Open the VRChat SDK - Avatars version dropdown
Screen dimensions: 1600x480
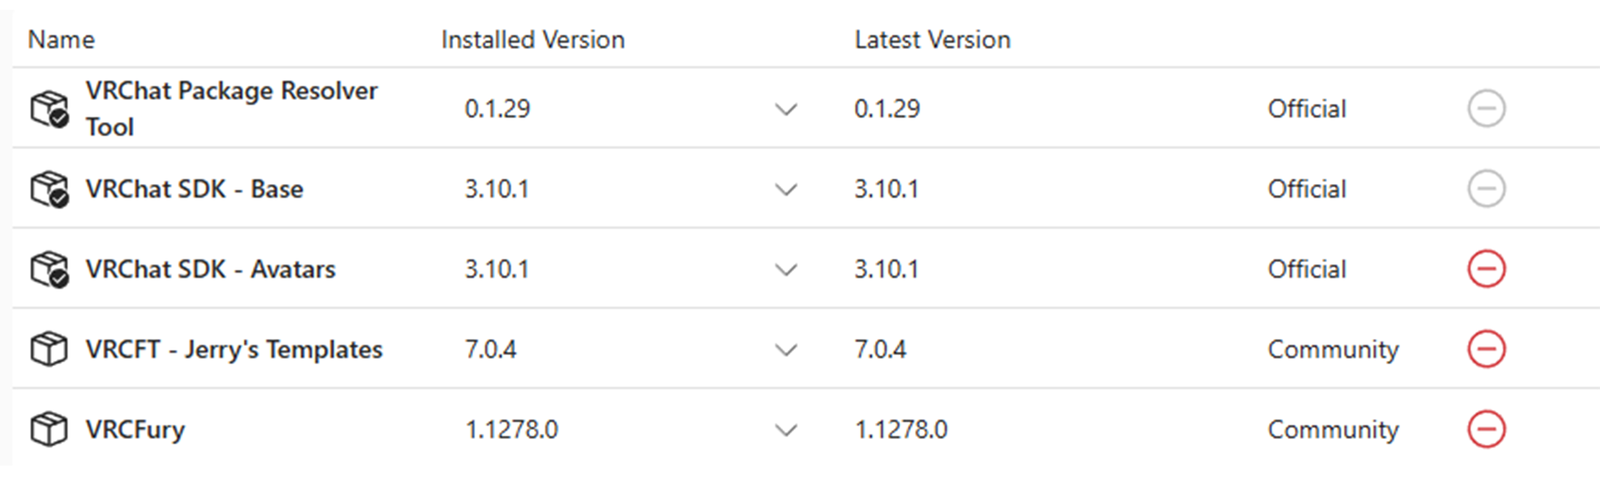point(786,269)
